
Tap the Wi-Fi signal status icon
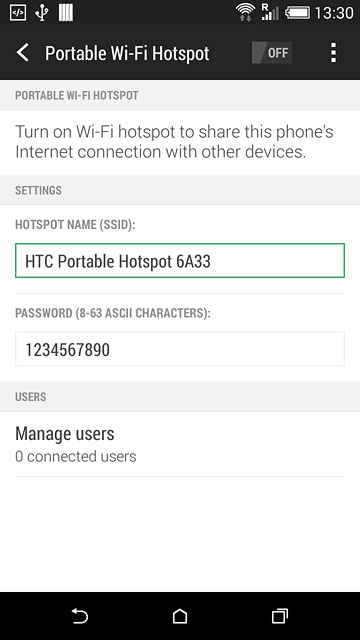tap(245, 12)
